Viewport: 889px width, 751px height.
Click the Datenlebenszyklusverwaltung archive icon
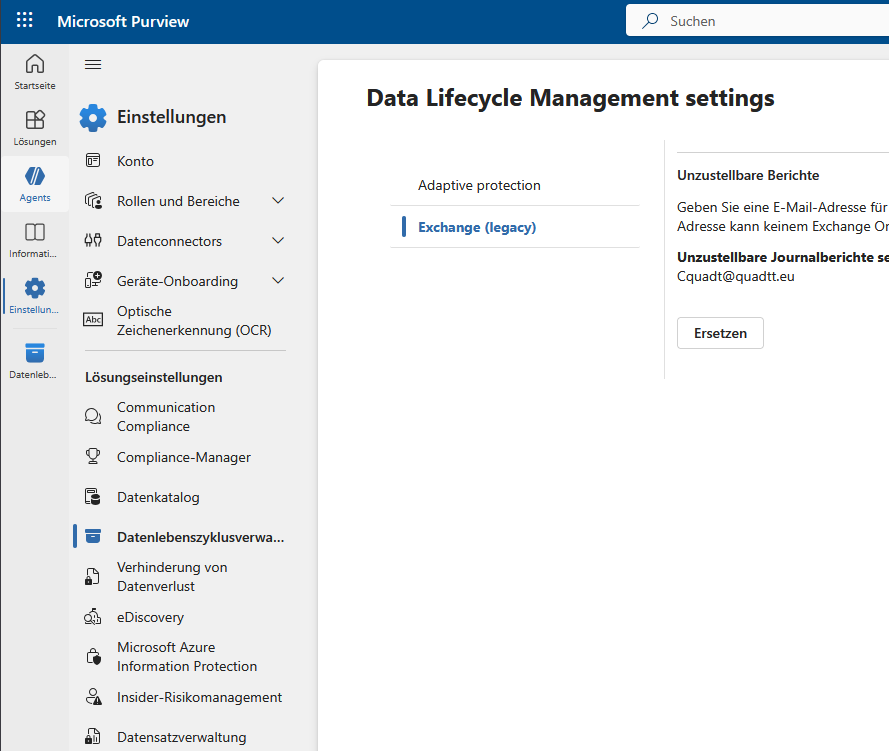coord(93,536)
